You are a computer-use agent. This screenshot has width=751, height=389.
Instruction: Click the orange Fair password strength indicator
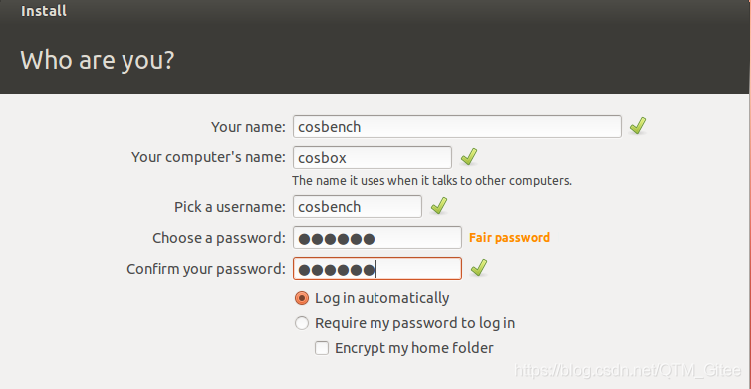pyautogui.click(x=509, y=237)
